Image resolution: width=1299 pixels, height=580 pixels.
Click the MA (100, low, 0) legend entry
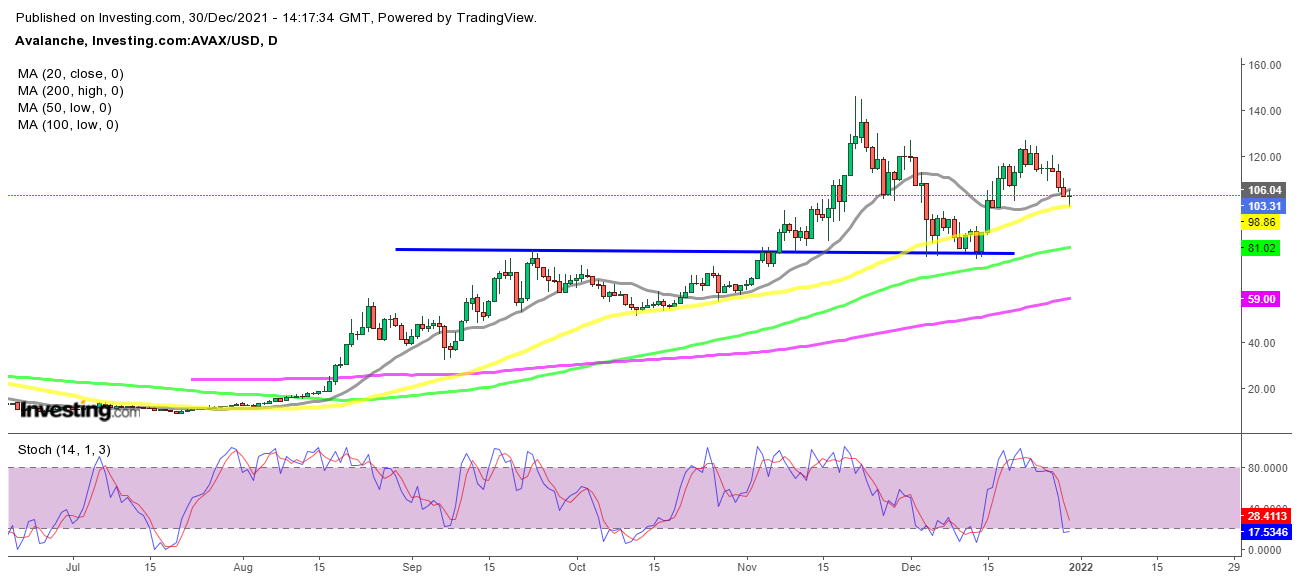(68, 125)
